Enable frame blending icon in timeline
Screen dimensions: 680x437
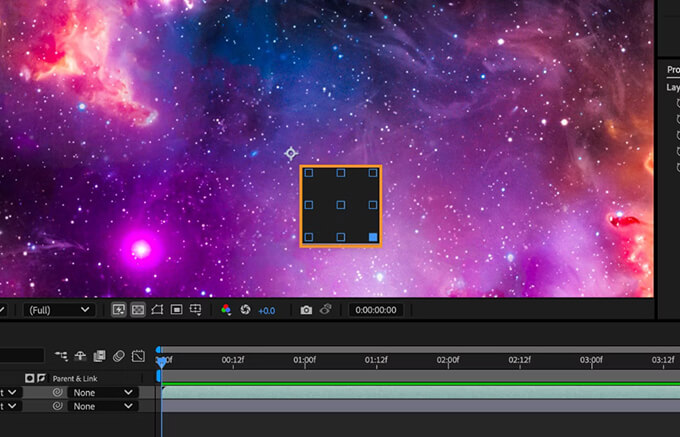pyautogui.click(x=99, y=356)
